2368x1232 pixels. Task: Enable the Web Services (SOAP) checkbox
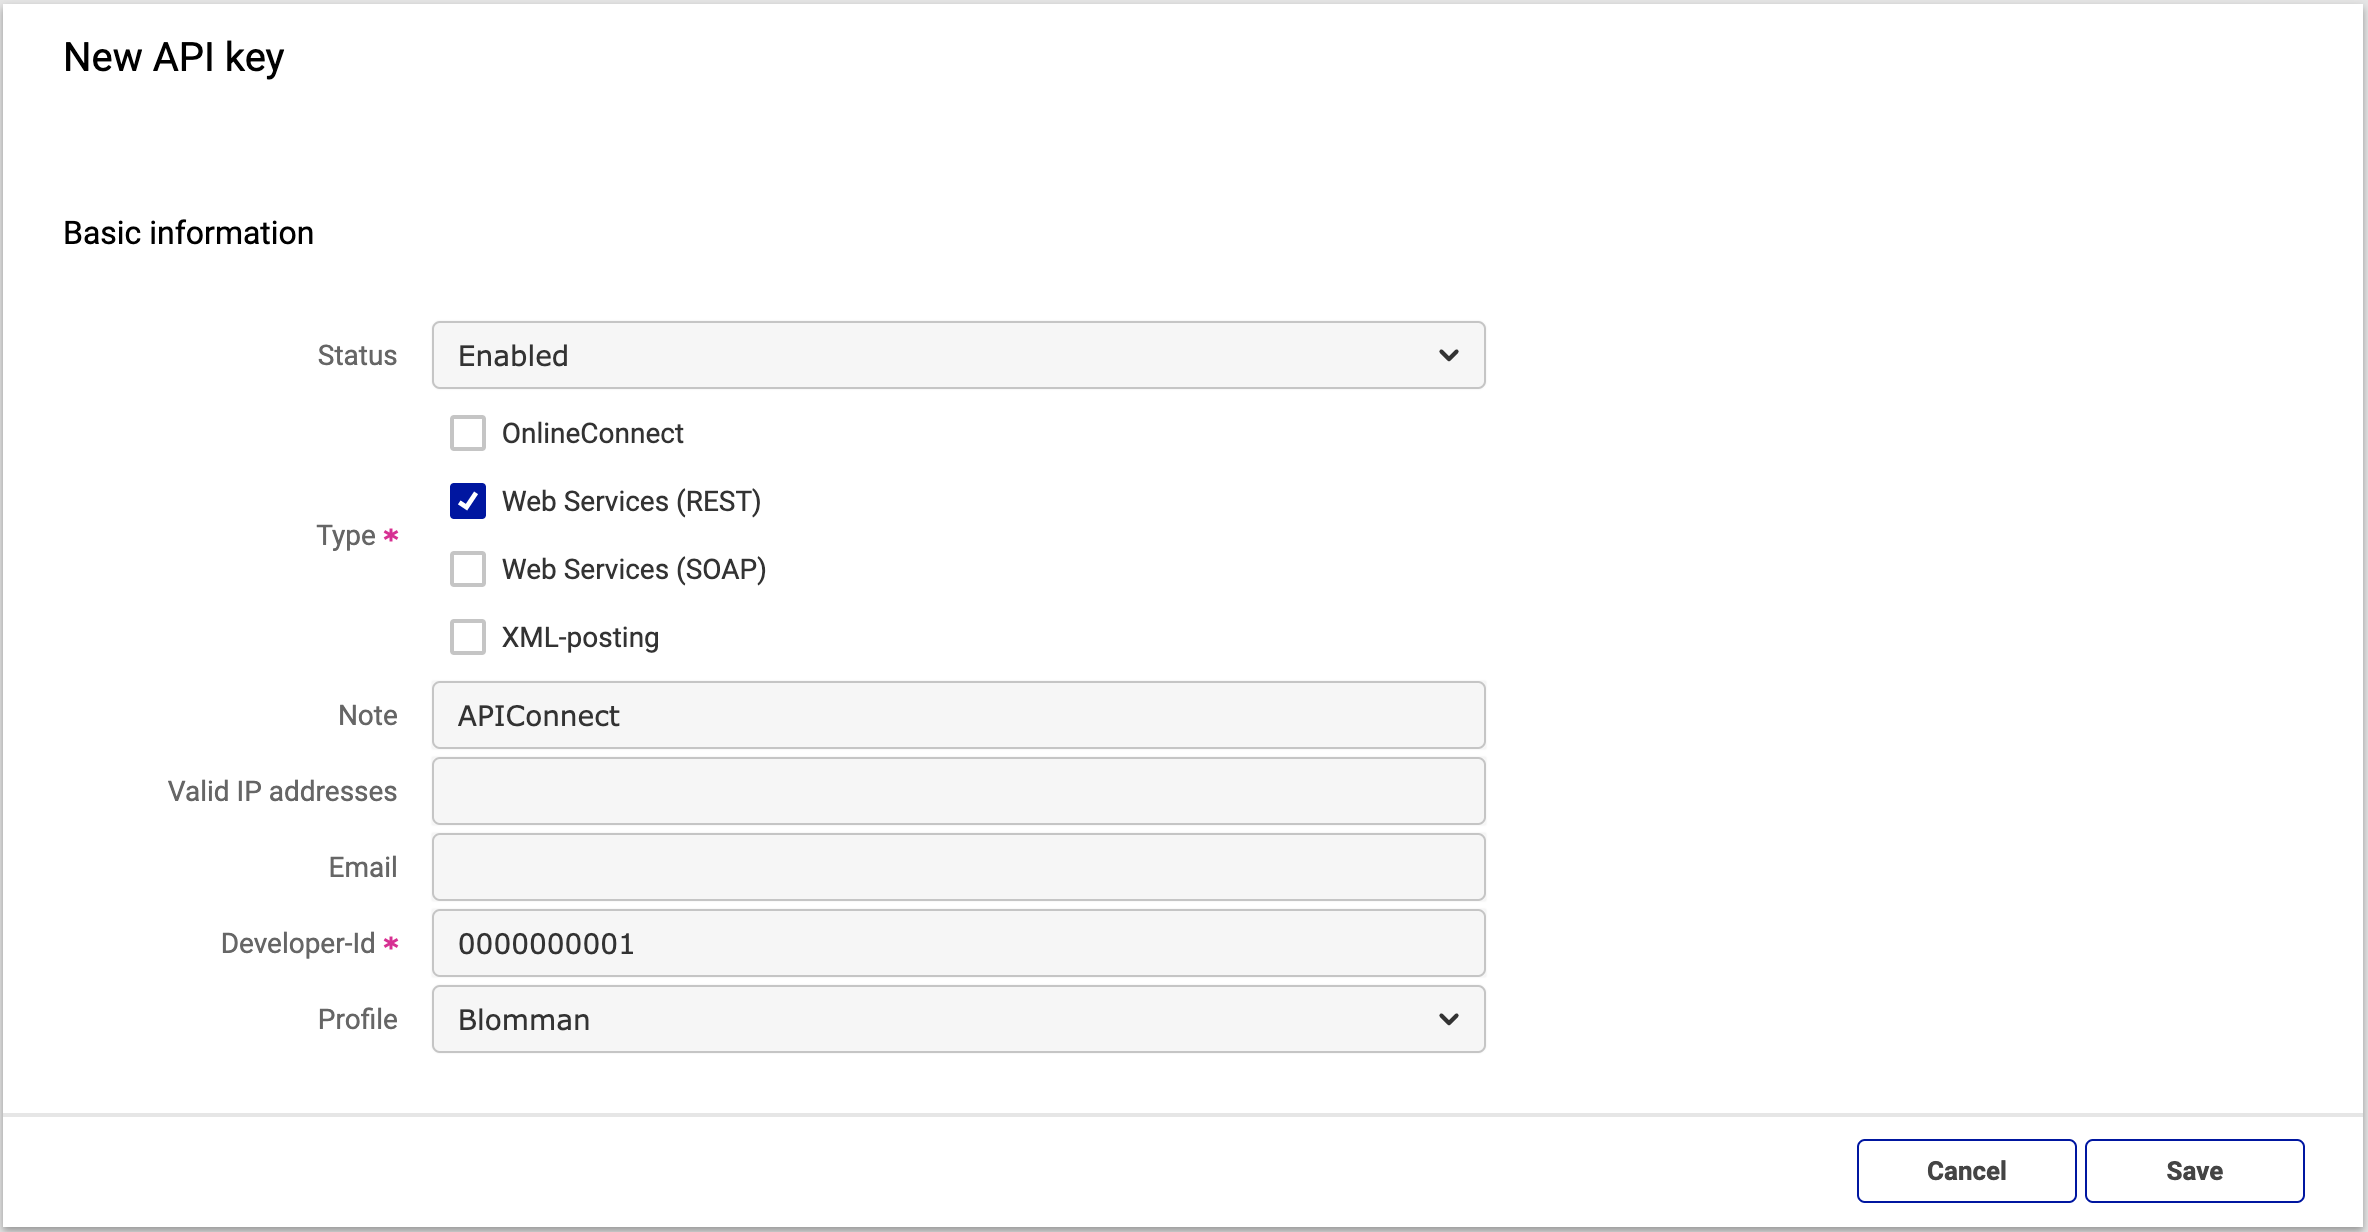tap(468, 569)
